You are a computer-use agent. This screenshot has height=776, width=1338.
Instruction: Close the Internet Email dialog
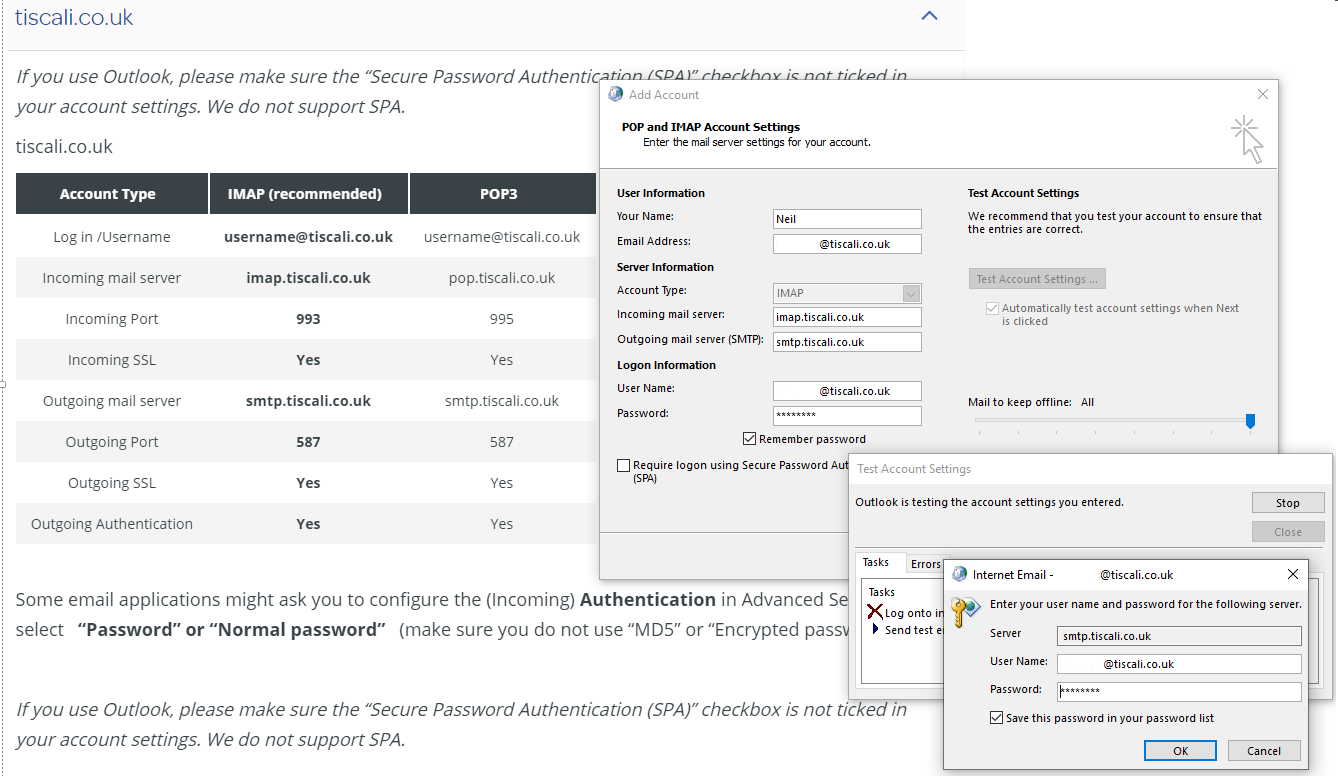click(x=1292, y=574)
